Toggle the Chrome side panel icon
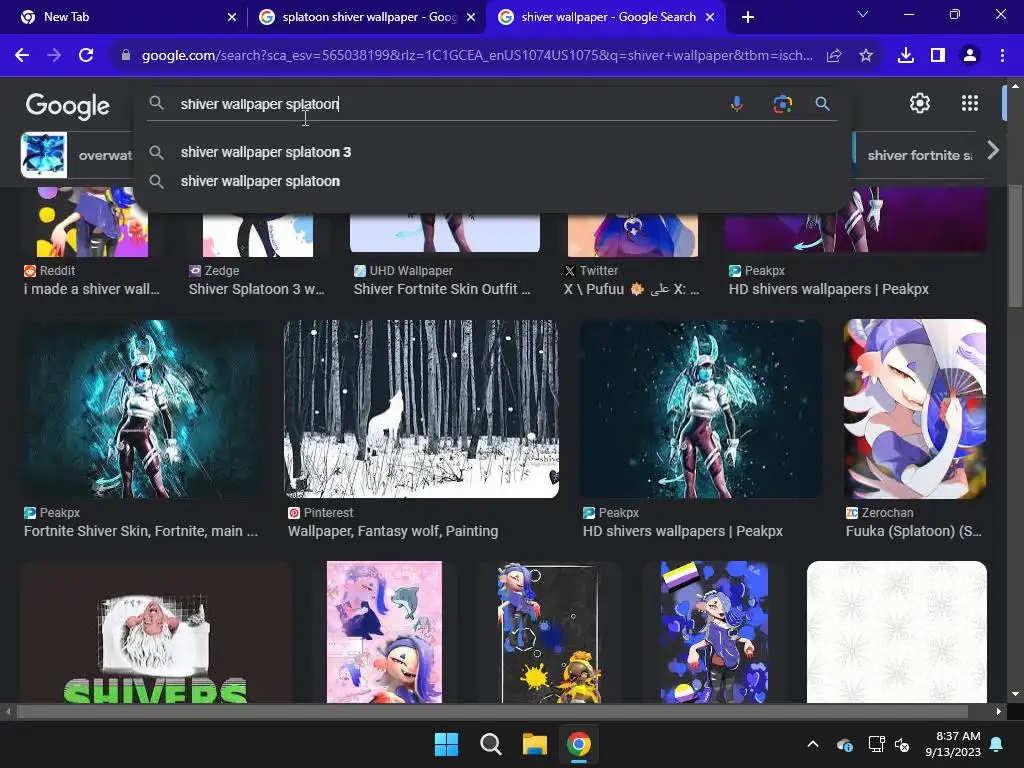Image resolution: width=1024 pixels, height=768 pixels. (938, 56)
